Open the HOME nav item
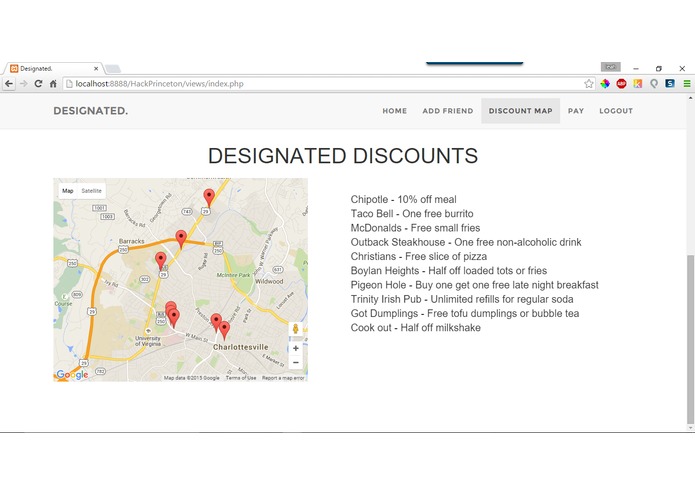The width and height of the screenshot is (695, 494). point(394,111)
